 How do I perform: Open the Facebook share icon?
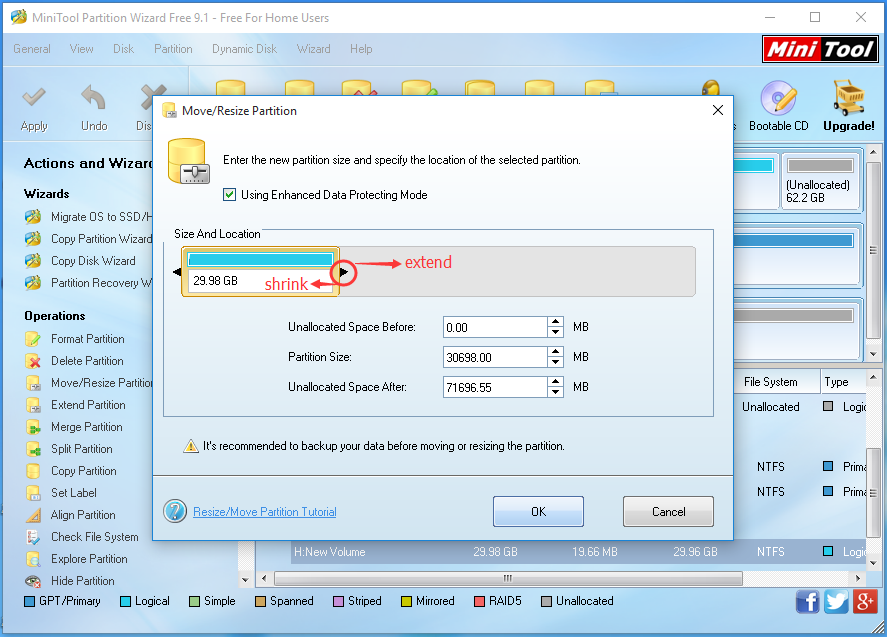(x=807, y=601)
